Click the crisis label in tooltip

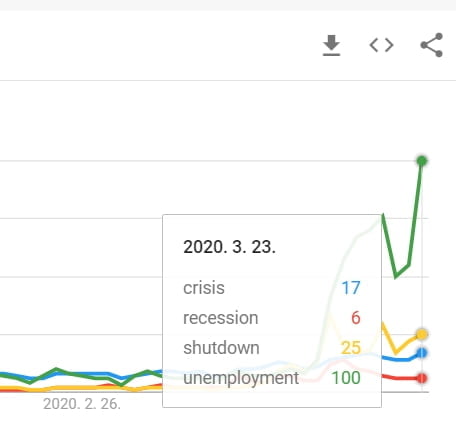pos(204,288)
